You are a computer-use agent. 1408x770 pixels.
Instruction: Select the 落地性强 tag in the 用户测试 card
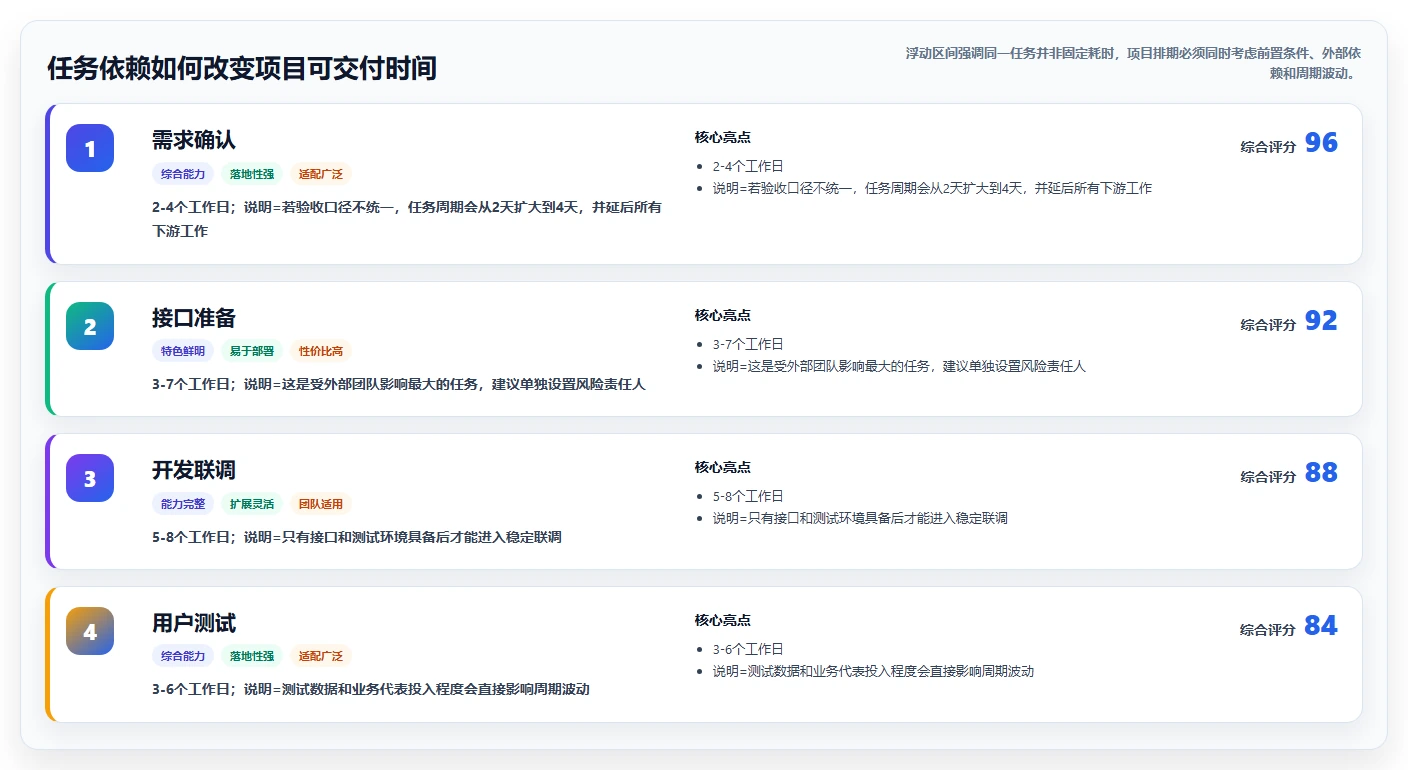tap(252, 656)
